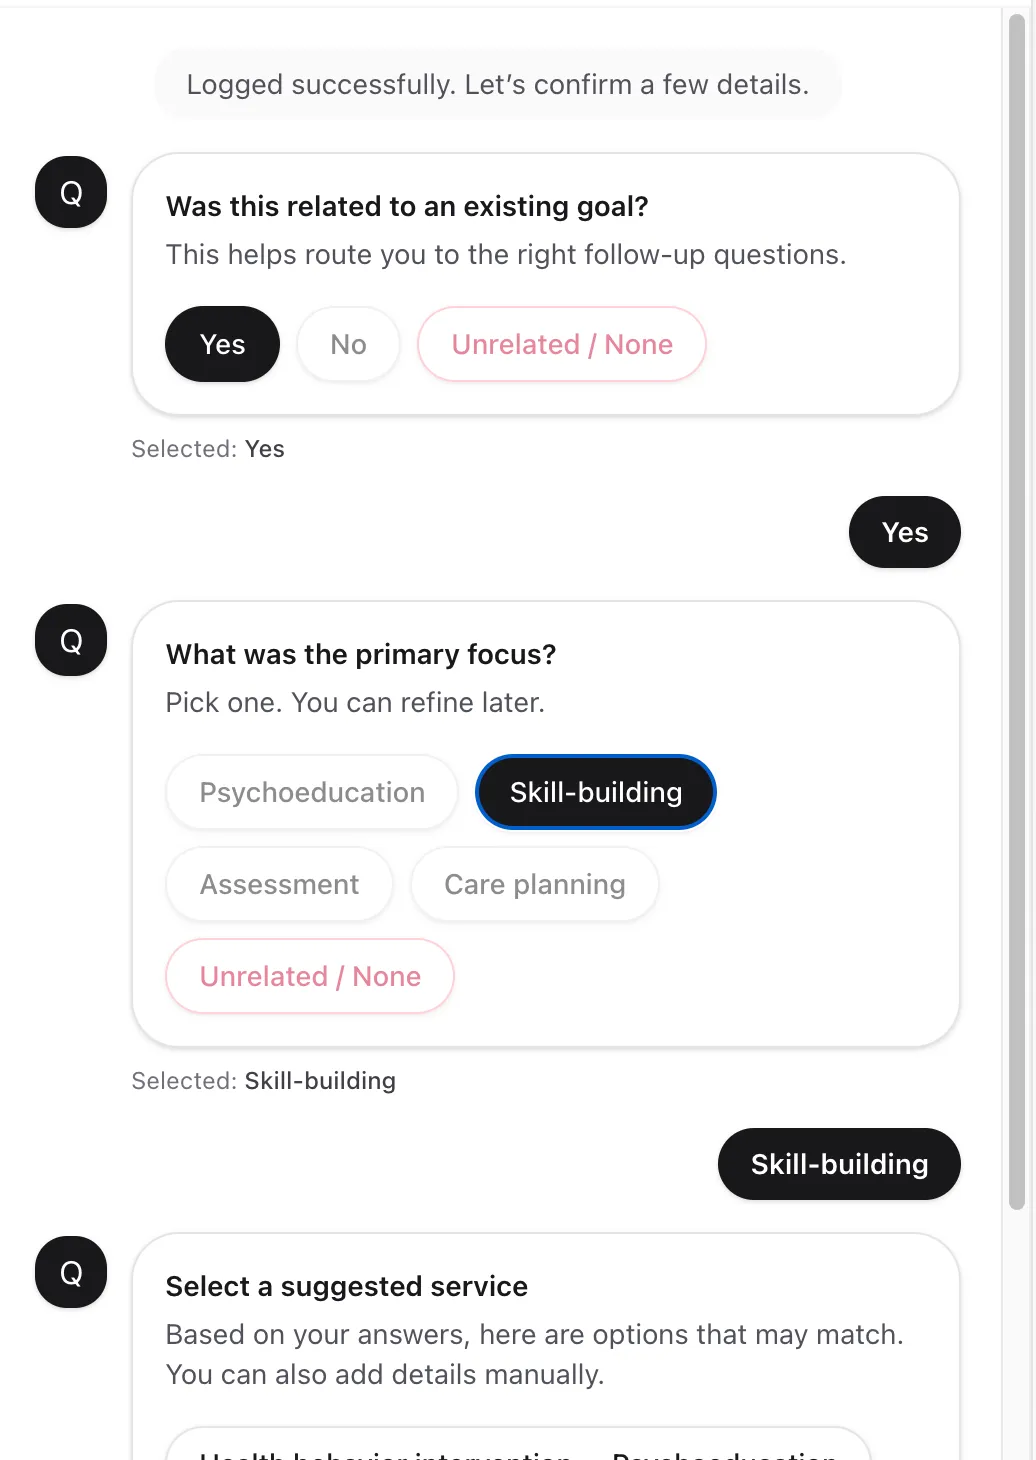The image size is (1036, 1460).
Task: Select No for the existing goal question
Action: [348, 344]
